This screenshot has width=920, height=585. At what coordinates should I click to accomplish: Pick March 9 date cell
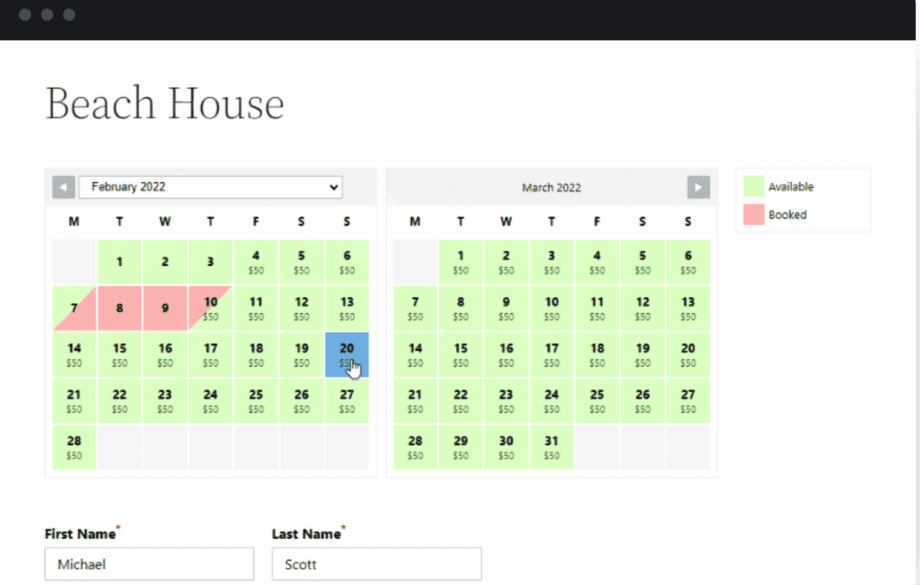coord(506,308)
